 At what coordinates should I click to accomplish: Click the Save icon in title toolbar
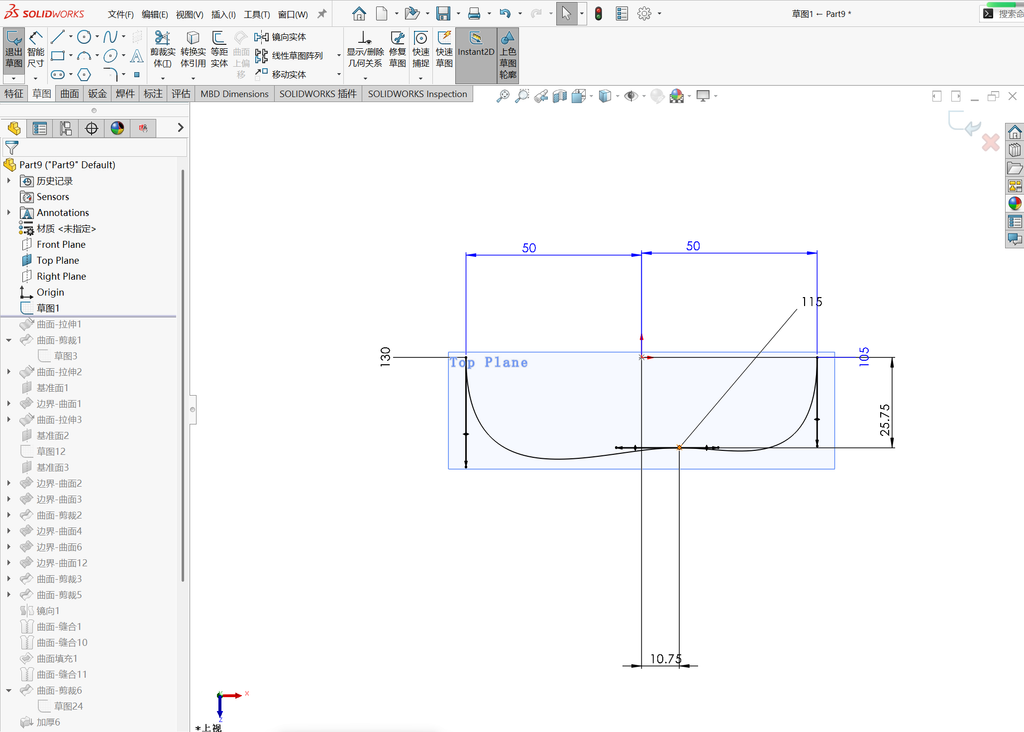[x=443, y=13]
